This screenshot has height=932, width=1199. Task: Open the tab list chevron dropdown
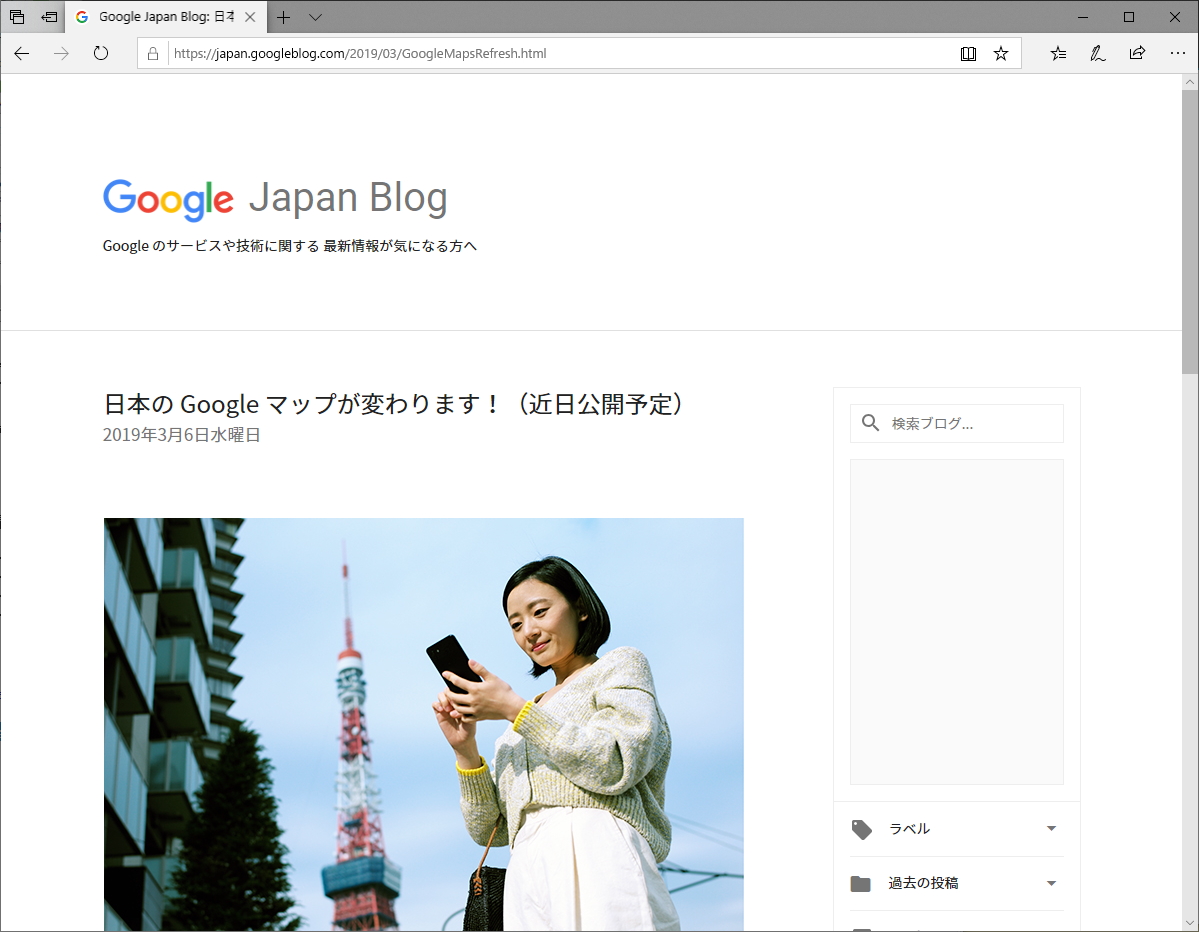(315, 17)
